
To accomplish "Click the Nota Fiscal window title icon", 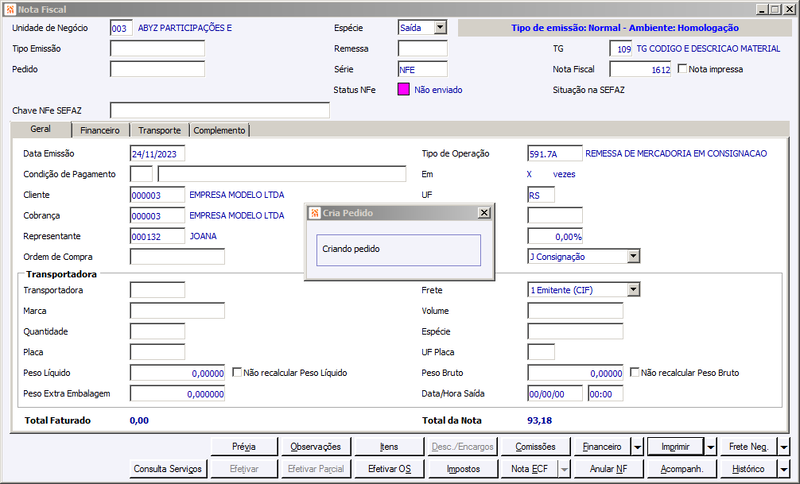I will coord(10,9).
